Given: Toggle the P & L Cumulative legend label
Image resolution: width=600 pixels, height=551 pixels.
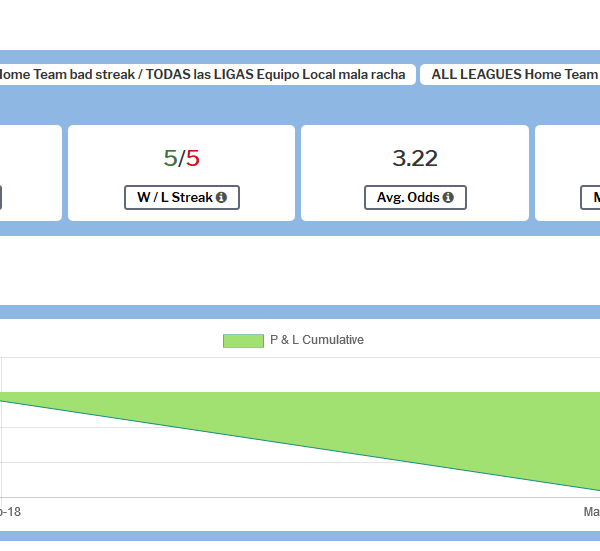Looking at the screenshot, I should 317,341.
